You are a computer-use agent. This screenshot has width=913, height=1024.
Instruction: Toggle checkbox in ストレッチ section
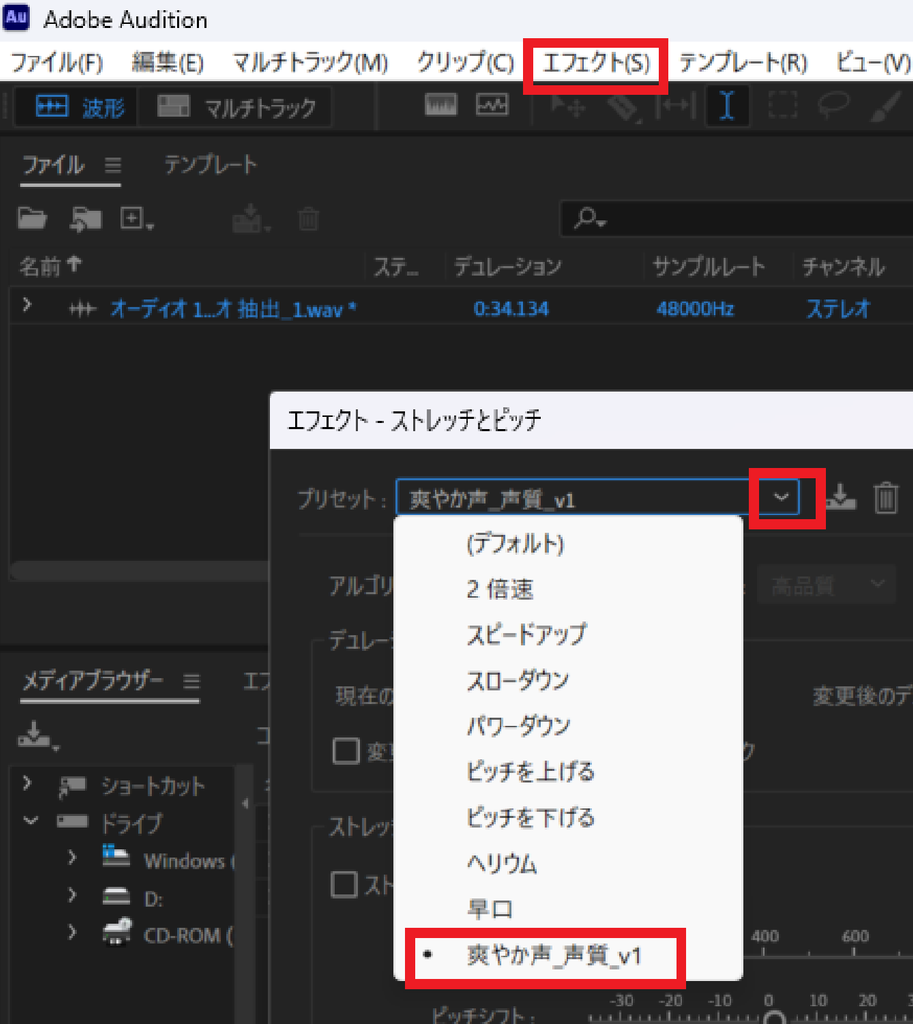point(344,885)
